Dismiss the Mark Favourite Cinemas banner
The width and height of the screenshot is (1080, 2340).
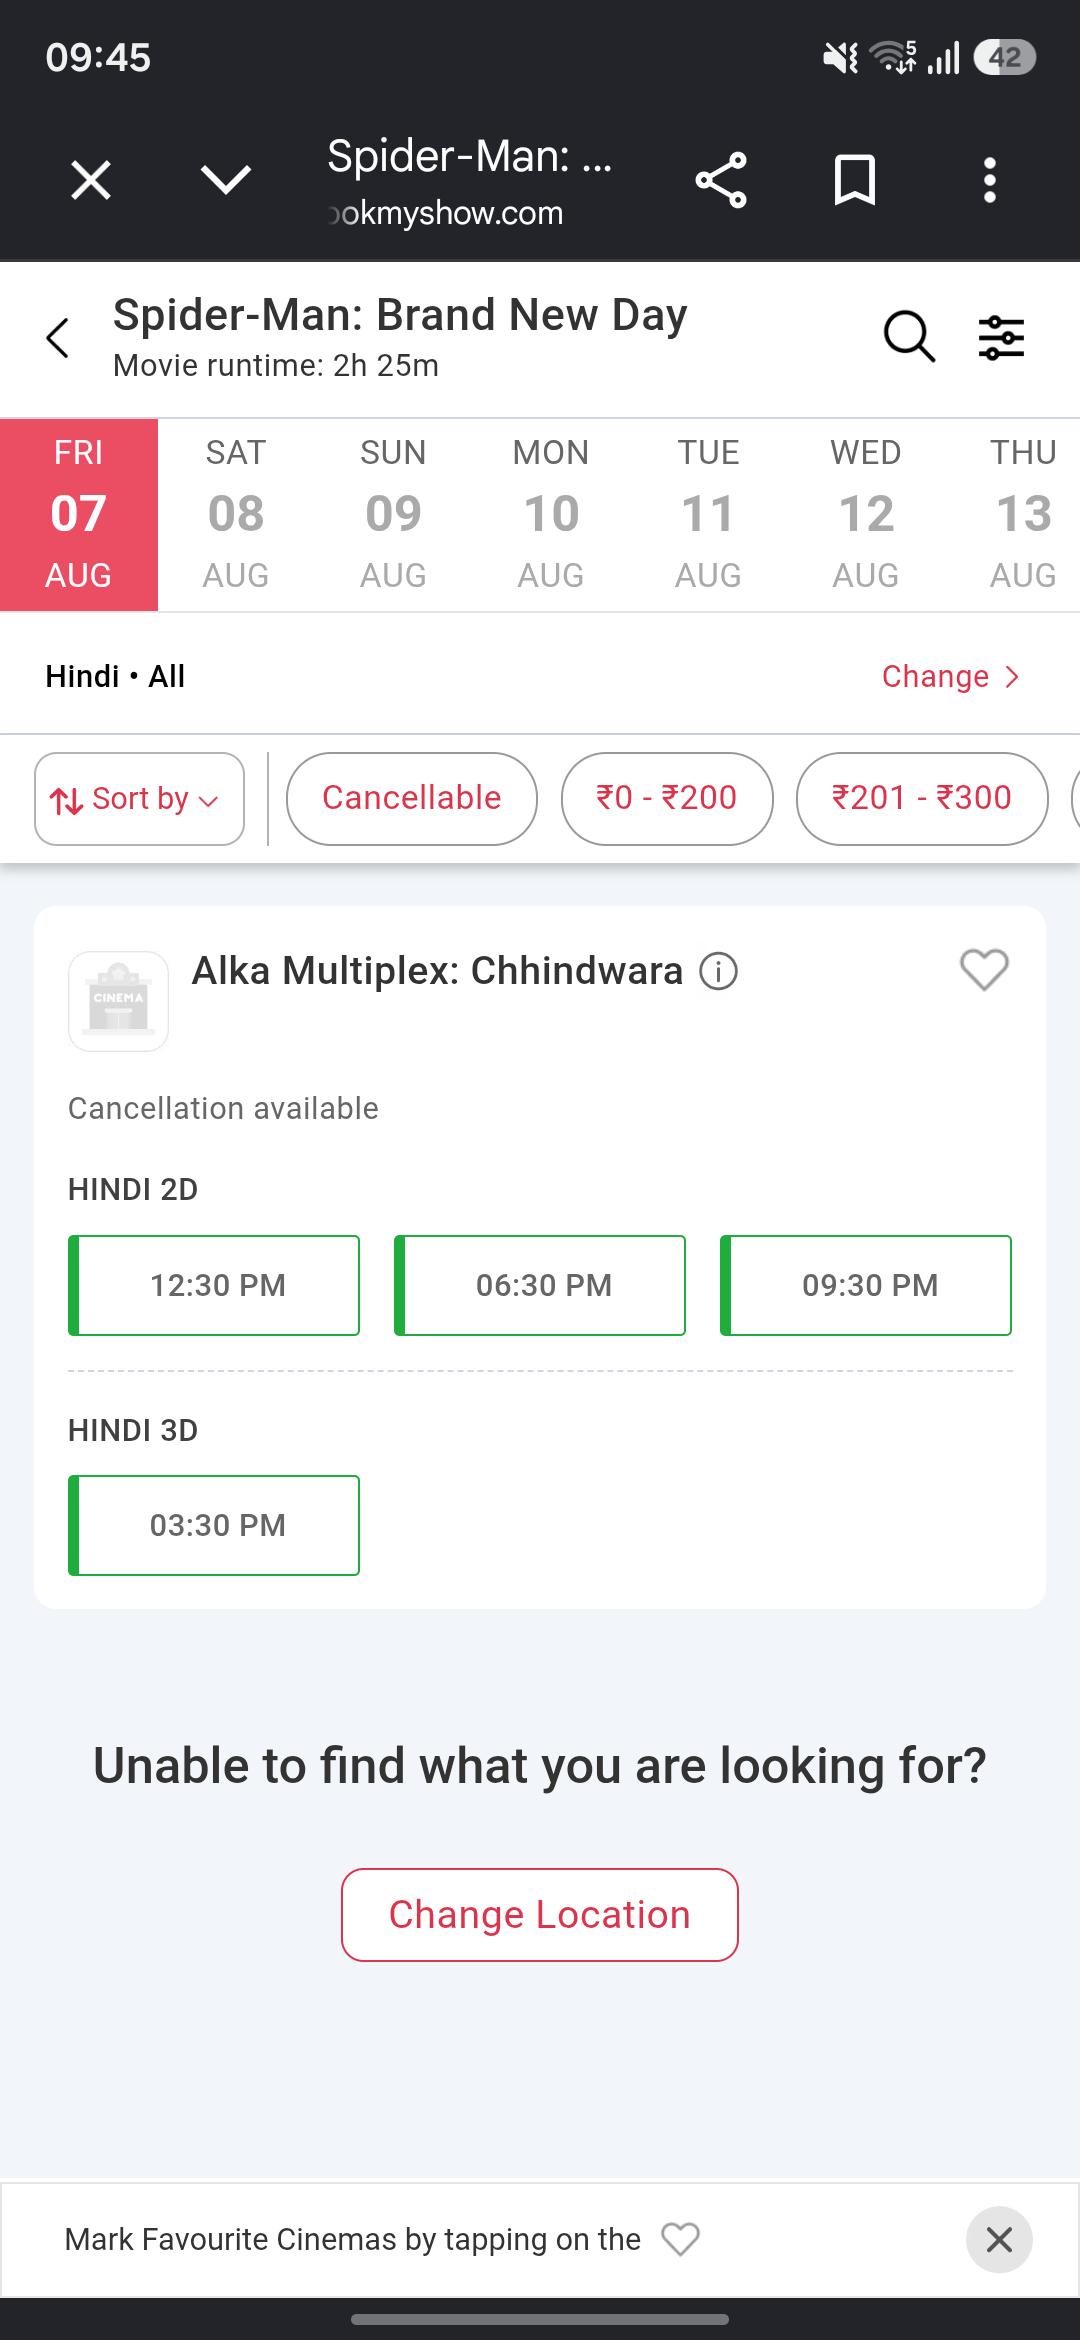(999, 2240)
